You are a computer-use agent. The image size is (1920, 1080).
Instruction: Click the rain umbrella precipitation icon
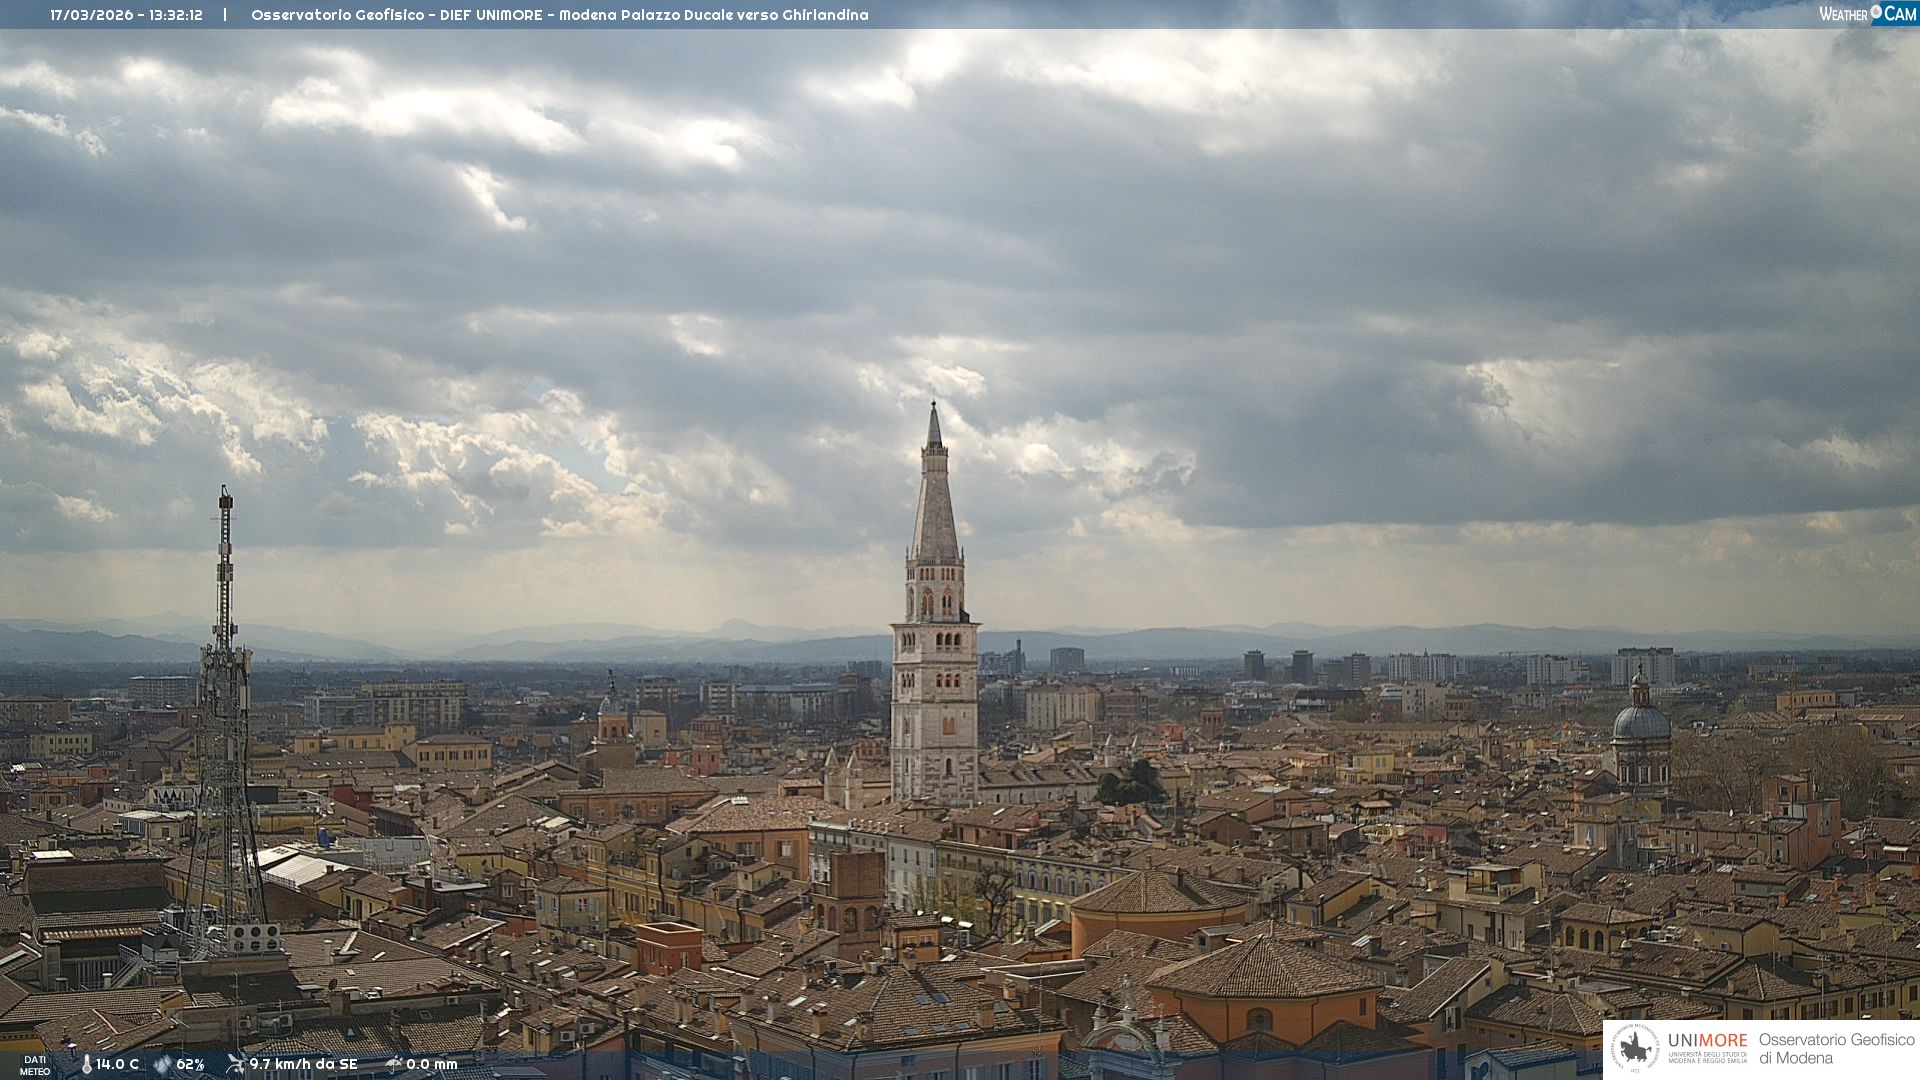393,1064
